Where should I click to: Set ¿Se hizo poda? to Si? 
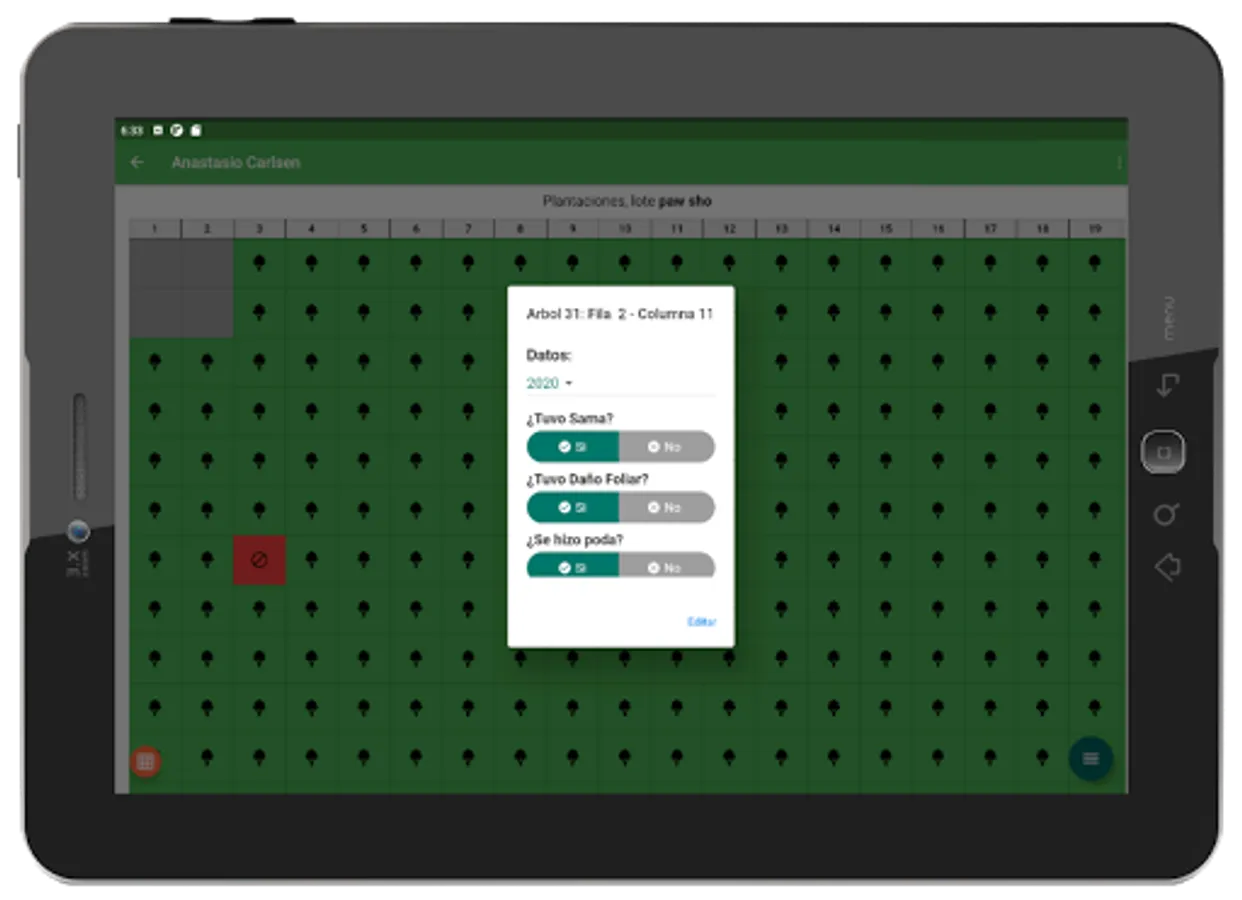coord(573,565)
